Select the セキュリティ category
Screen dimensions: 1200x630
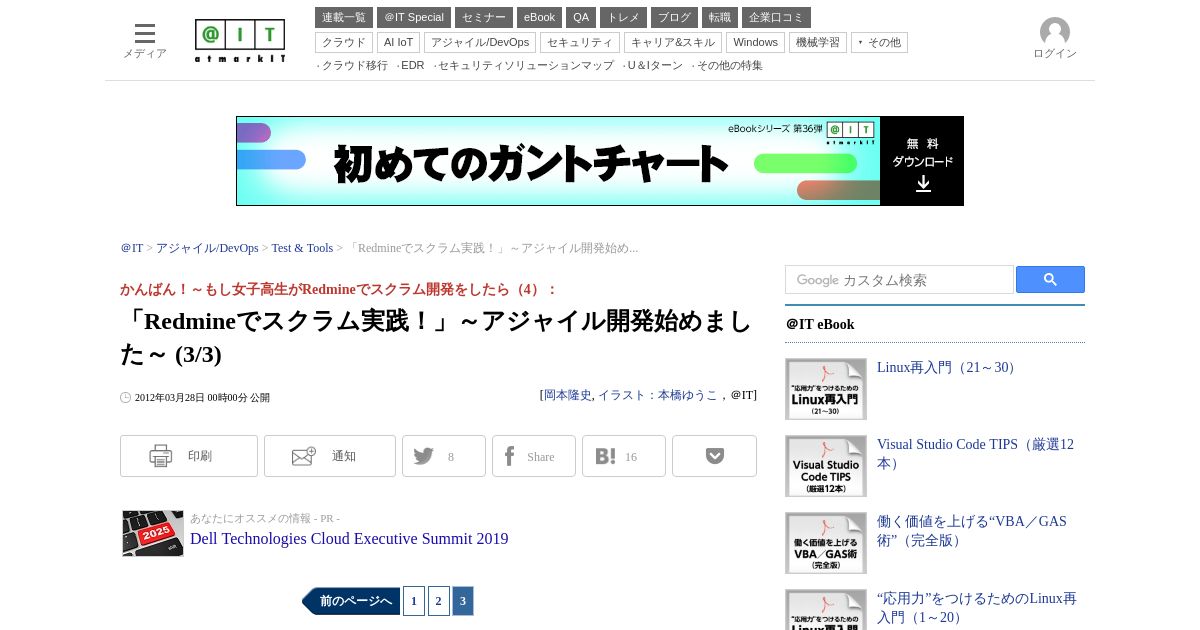pos(580,43)
